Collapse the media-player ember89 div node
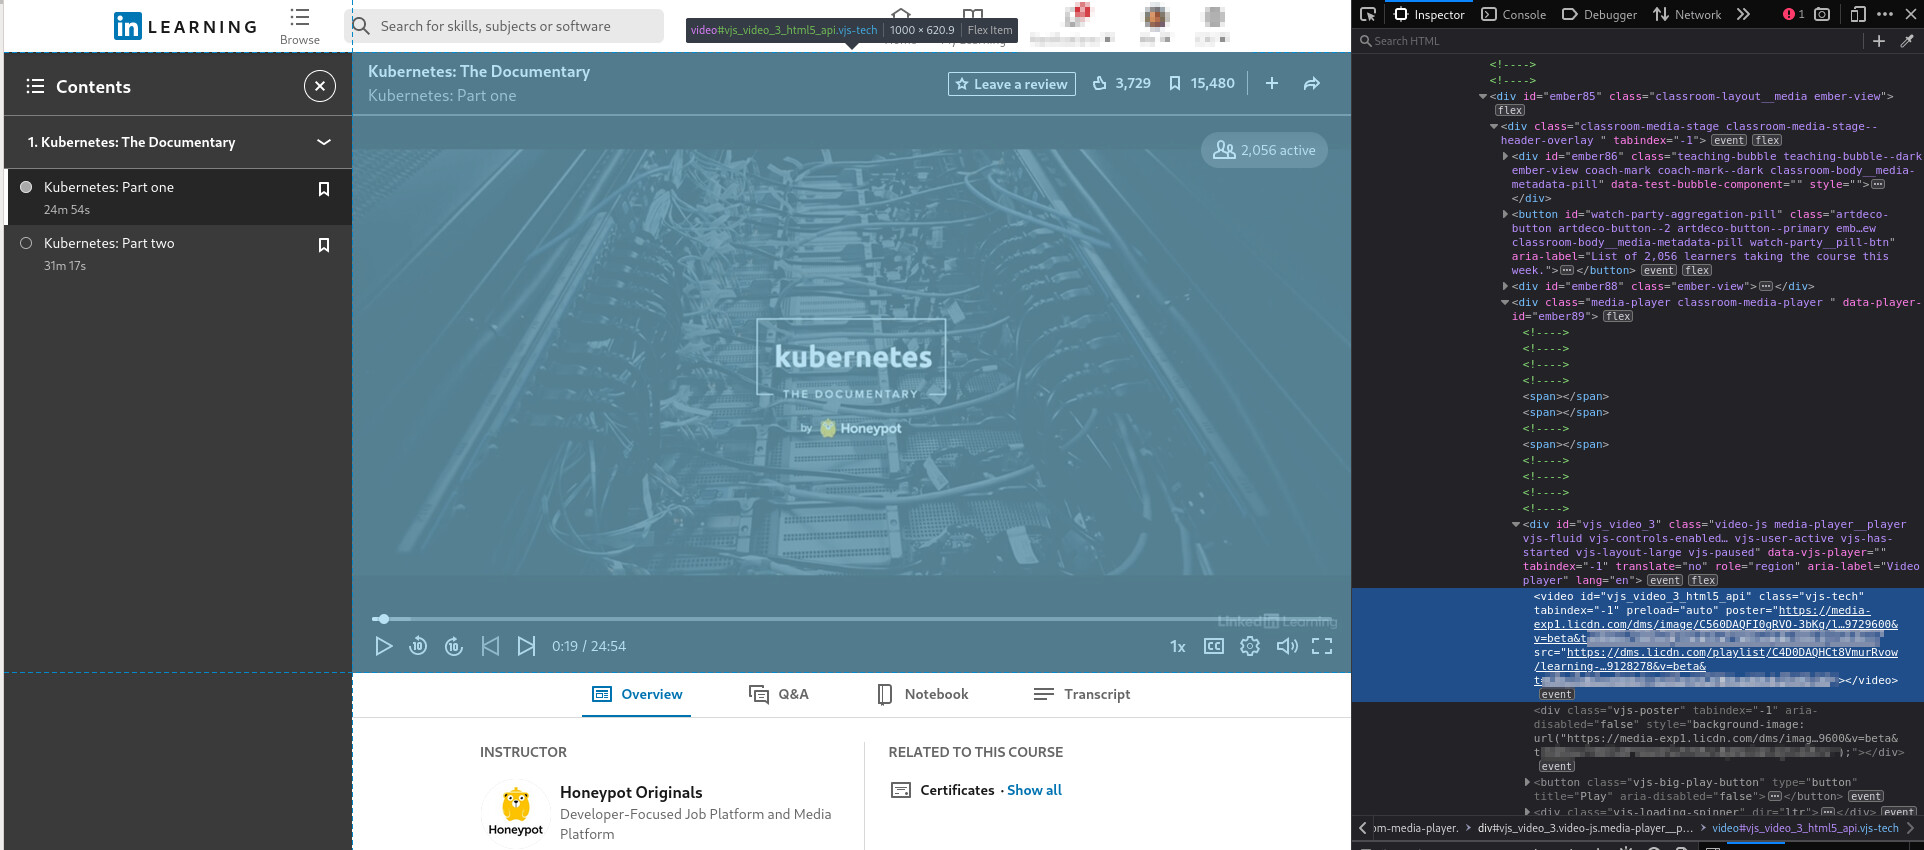The width and height of the screenshot is (1924, 850). click(1505, 302)
